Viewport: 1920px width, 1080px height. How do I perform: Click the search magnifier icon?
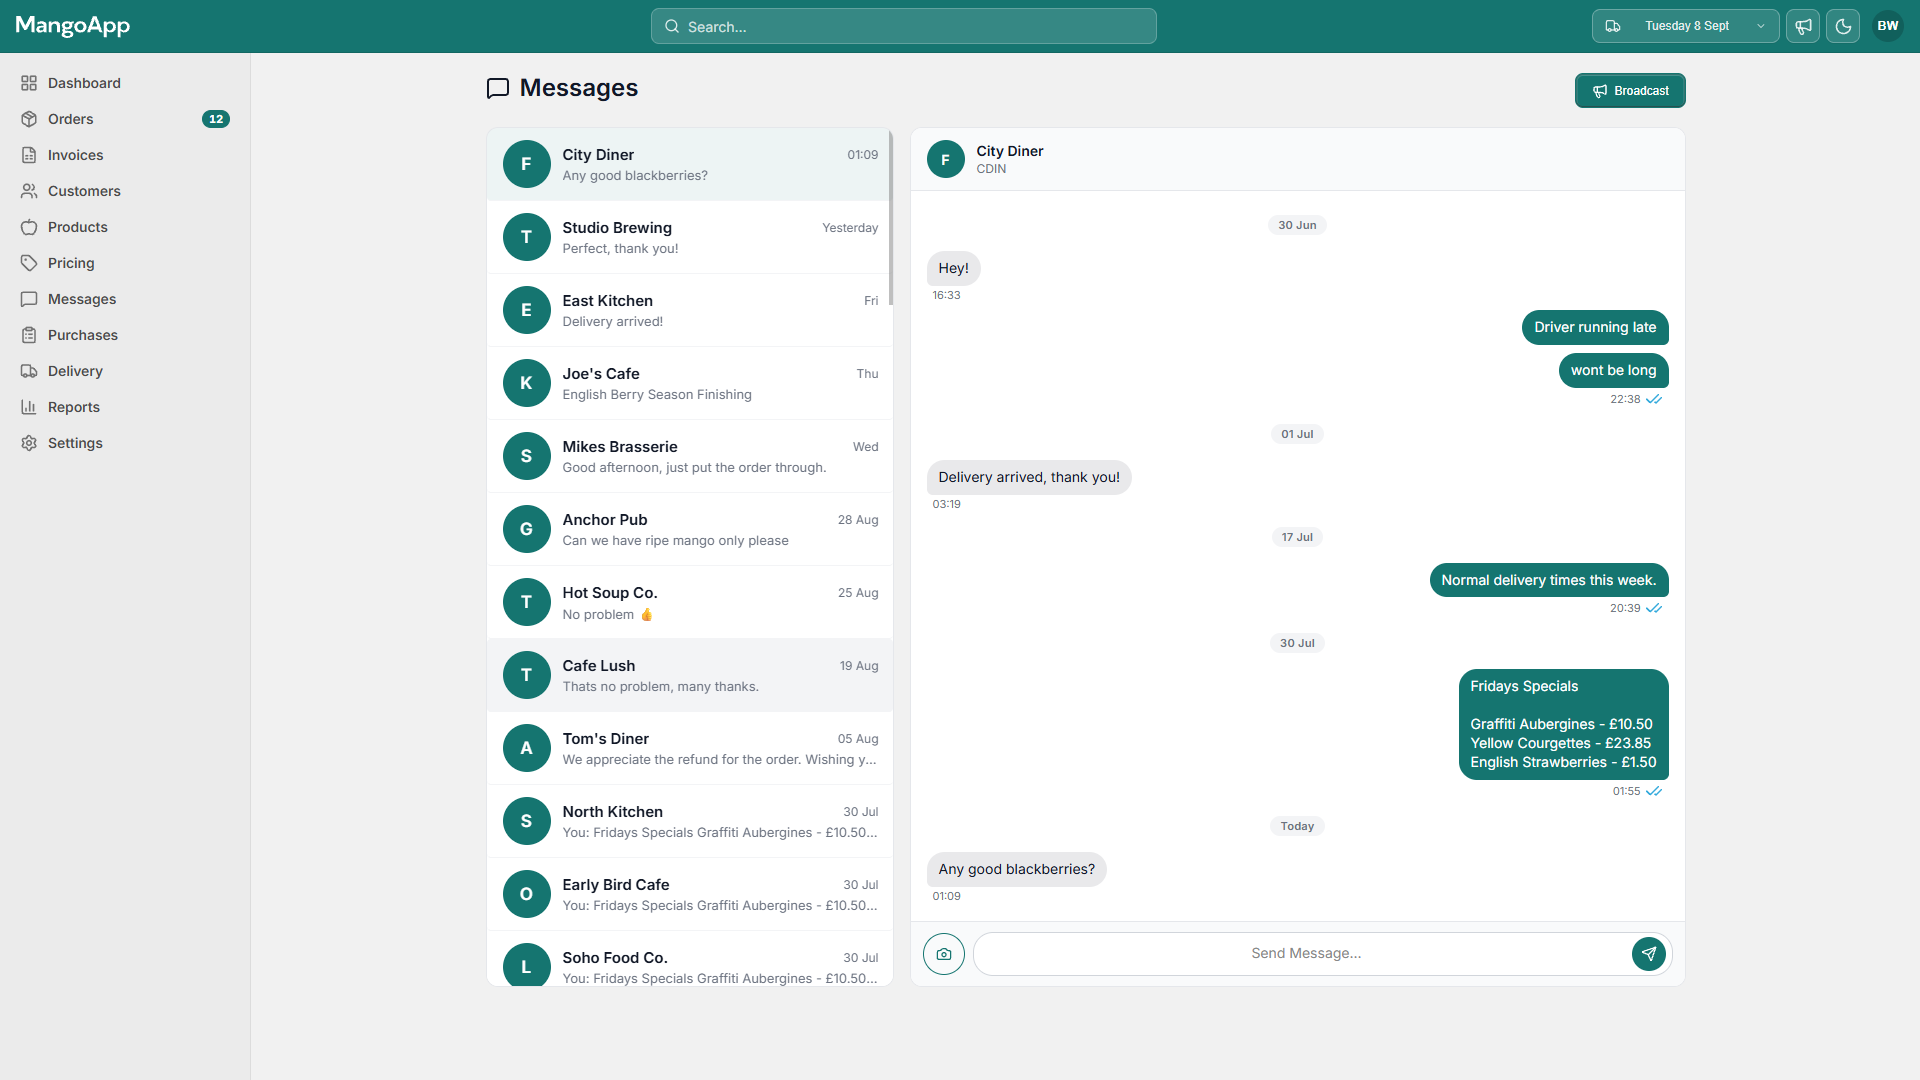pos(672,26)
